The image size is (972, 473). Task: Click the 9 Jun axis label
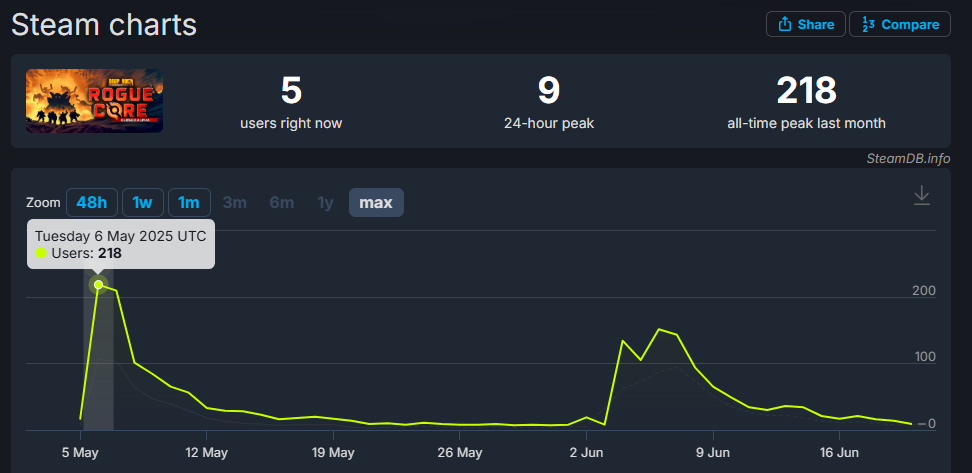712,453
